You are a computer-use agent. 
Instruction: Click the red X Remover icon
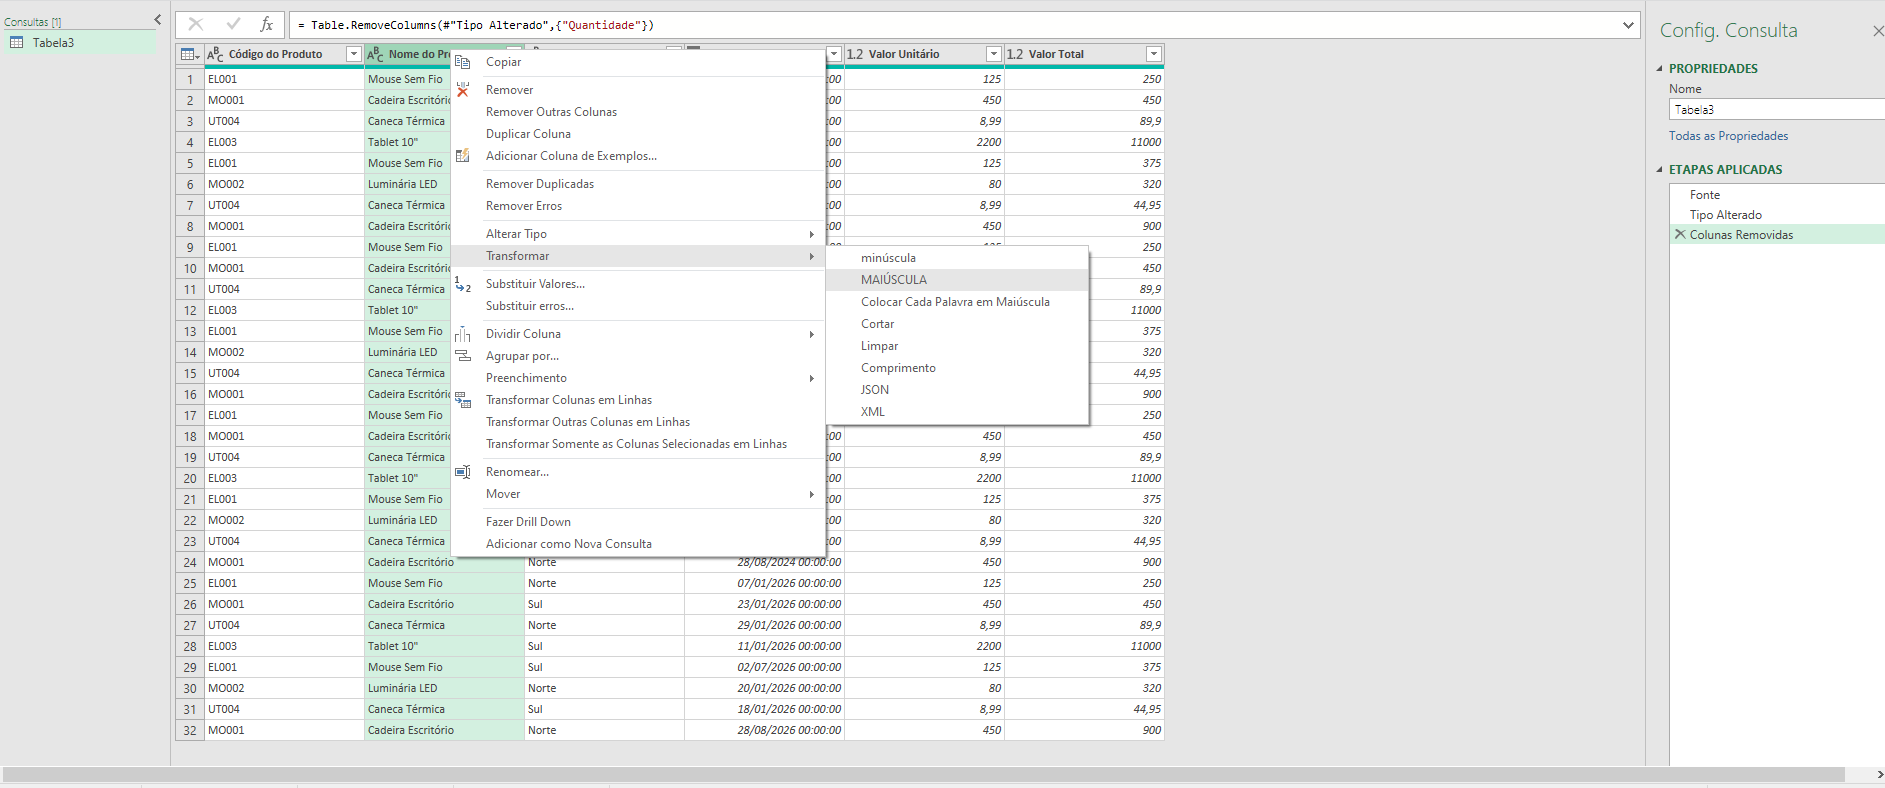click(463, 90)
